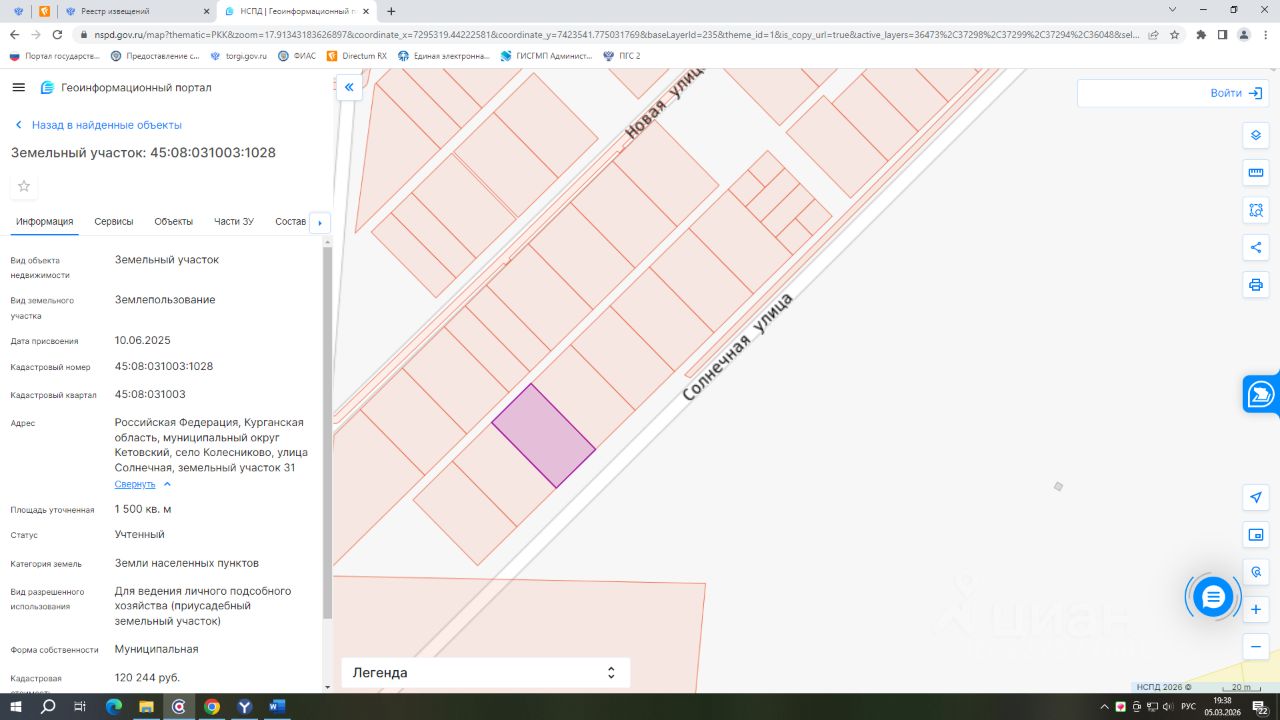Select the 'Информация' tab
Screen dimensions: 1280x720
tap(45, 222)
